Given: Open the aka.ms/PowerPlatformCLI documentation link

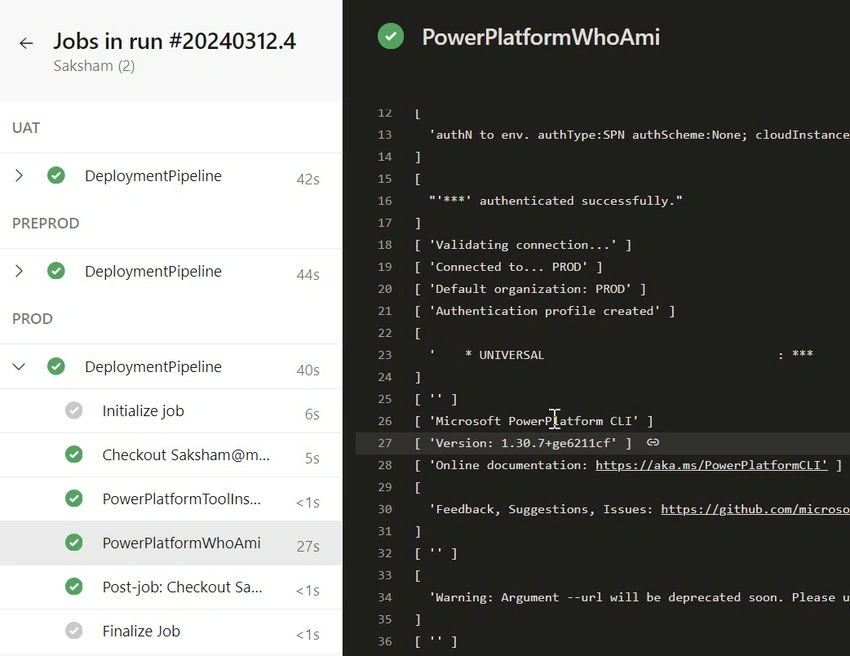Looking at the screenshot, I should coord(711,465).
